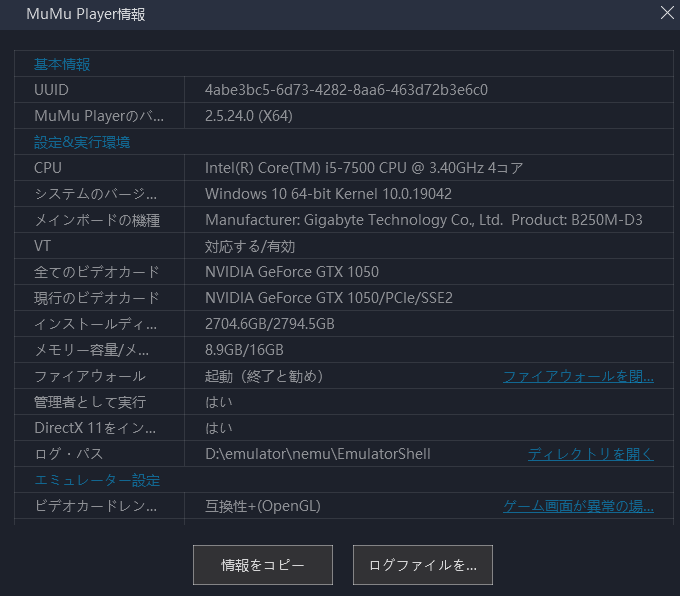Click the 基本情報 section header
The image size is (680, 596).
coord(62,64)
